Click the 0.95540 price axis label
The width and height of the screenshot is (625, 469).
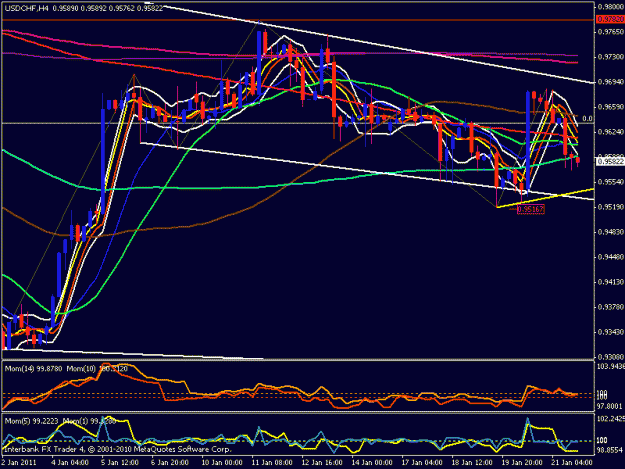(x=611, y=182)
